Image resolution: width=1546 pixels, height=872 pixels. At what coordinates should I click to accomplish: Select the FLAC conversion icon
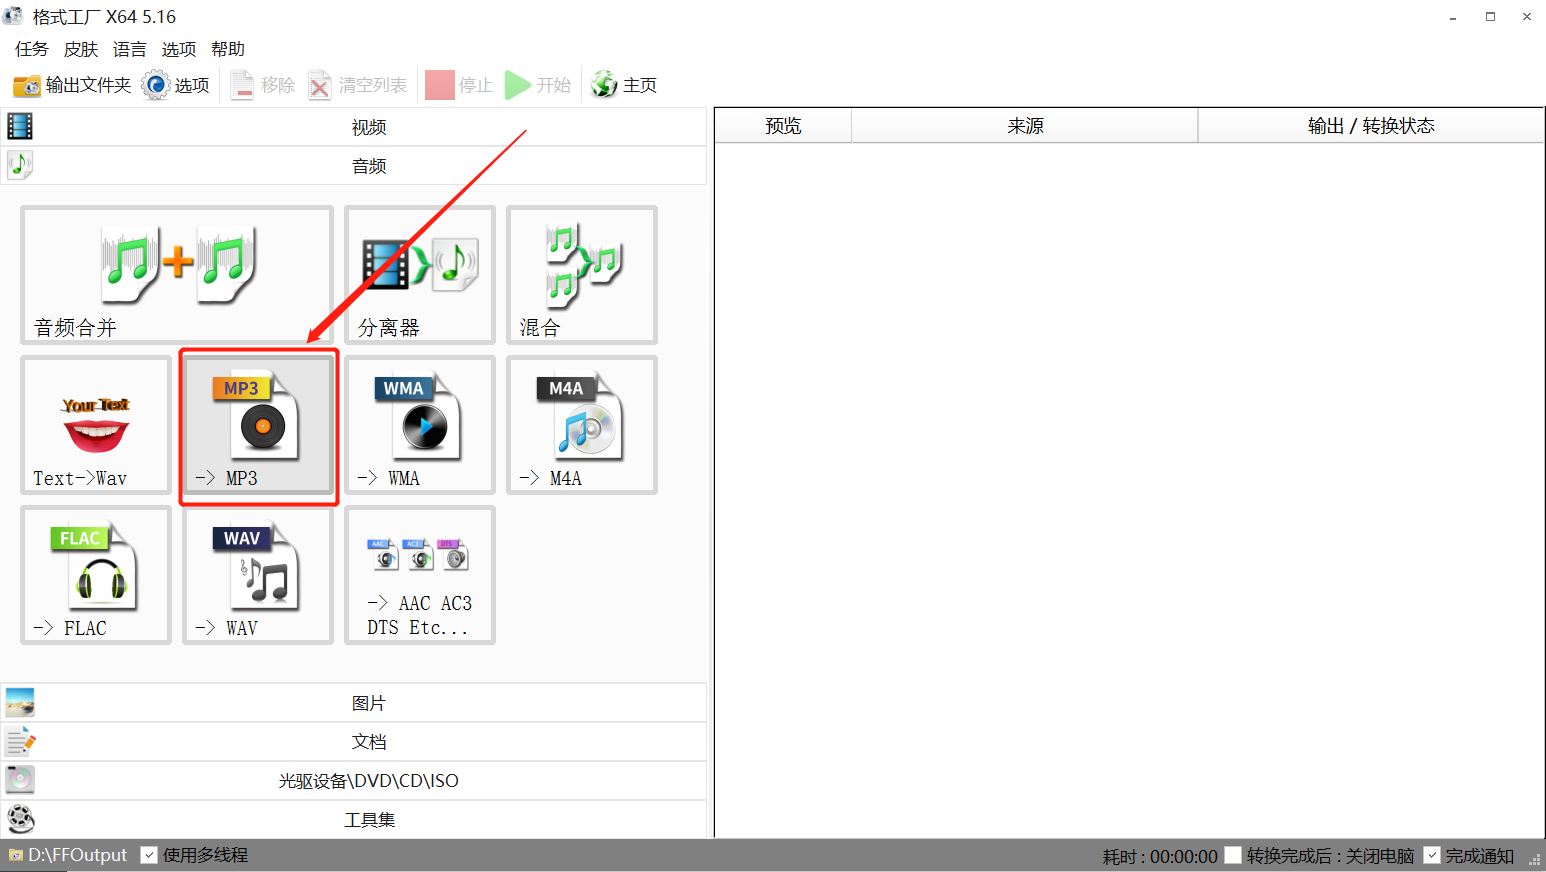point(96,575)
